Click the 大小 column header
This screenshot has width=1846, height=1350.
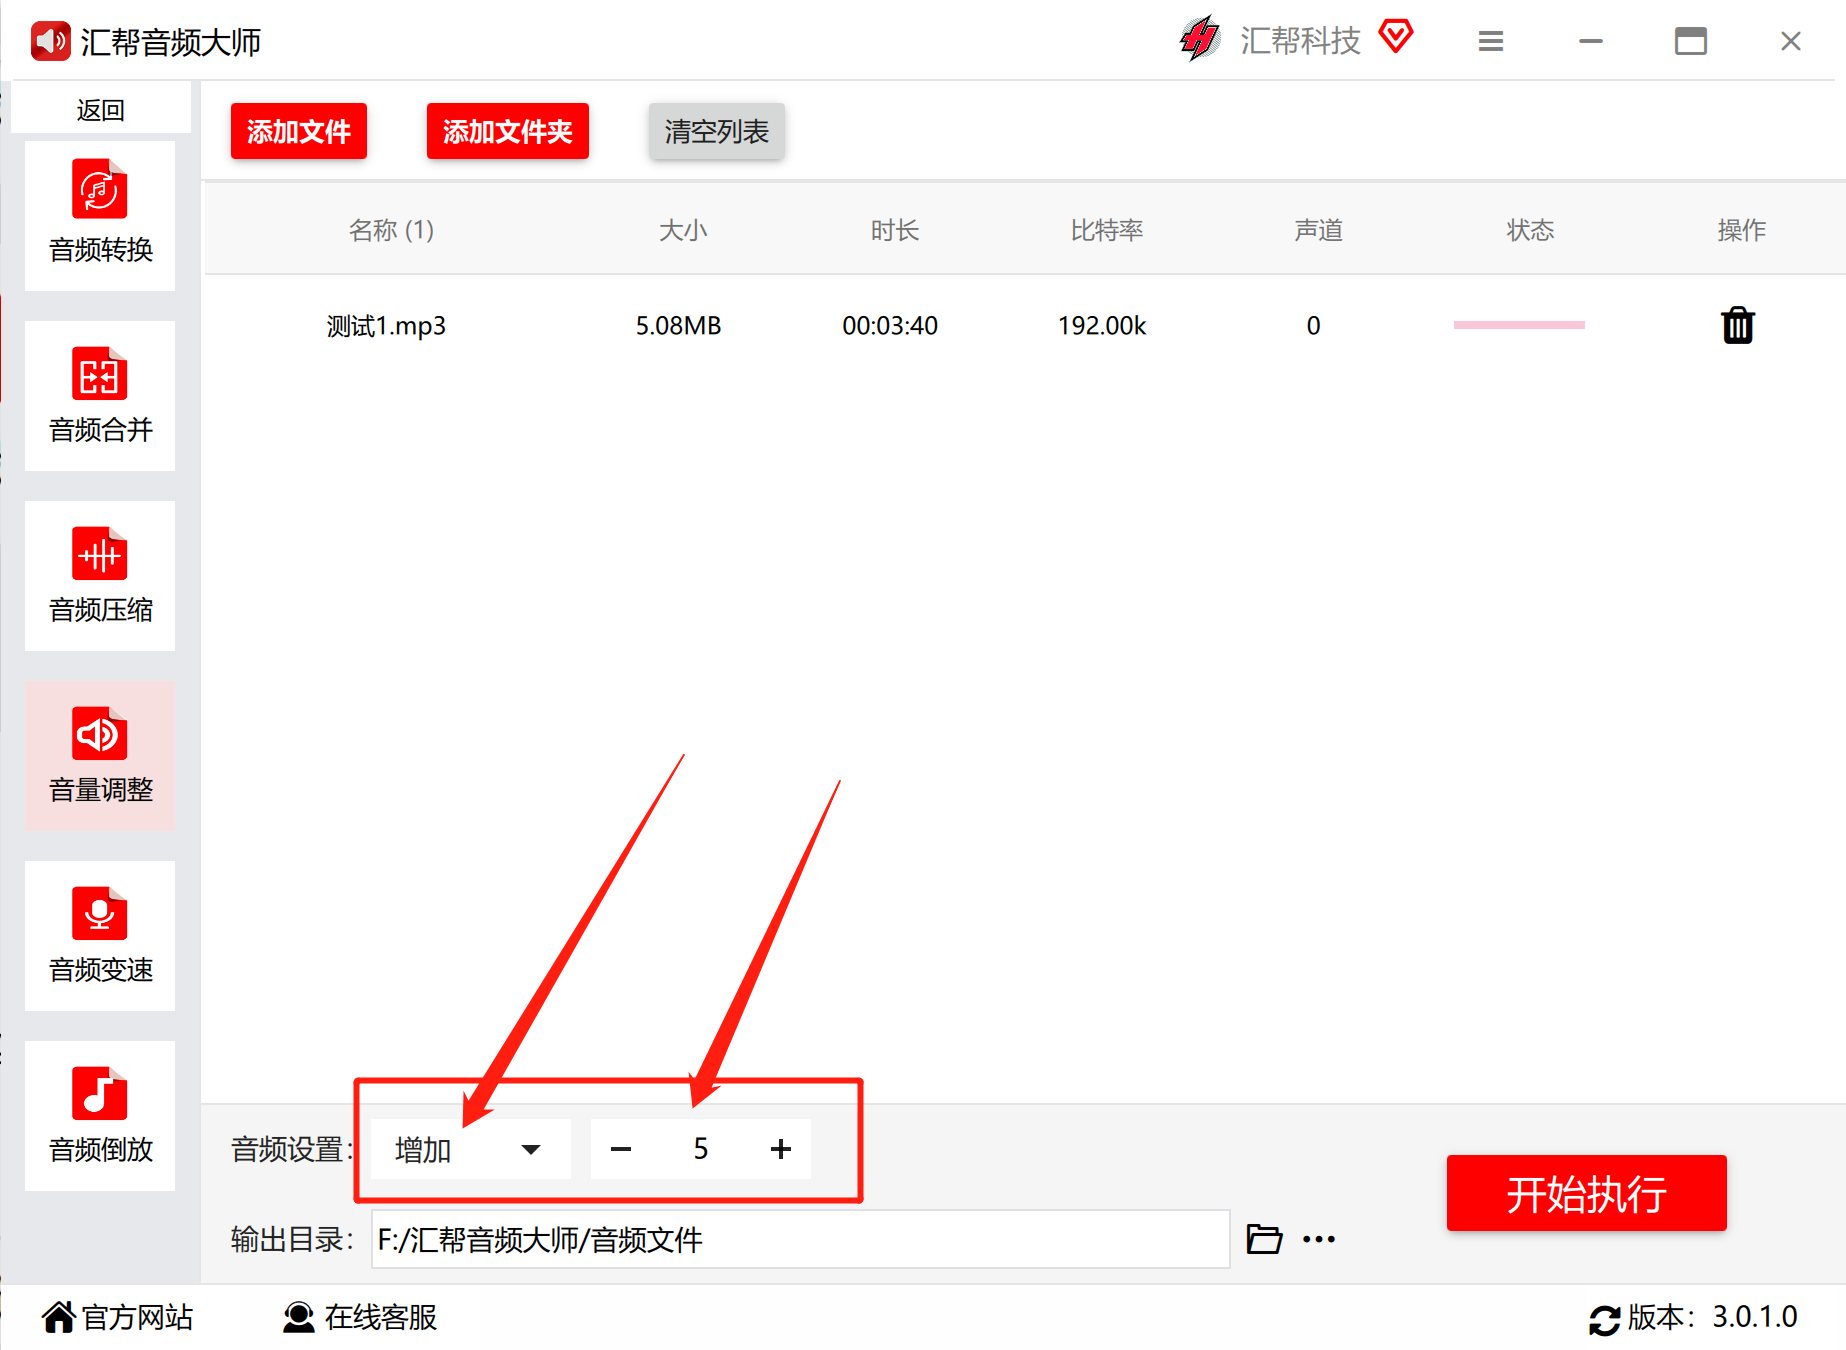683,230
